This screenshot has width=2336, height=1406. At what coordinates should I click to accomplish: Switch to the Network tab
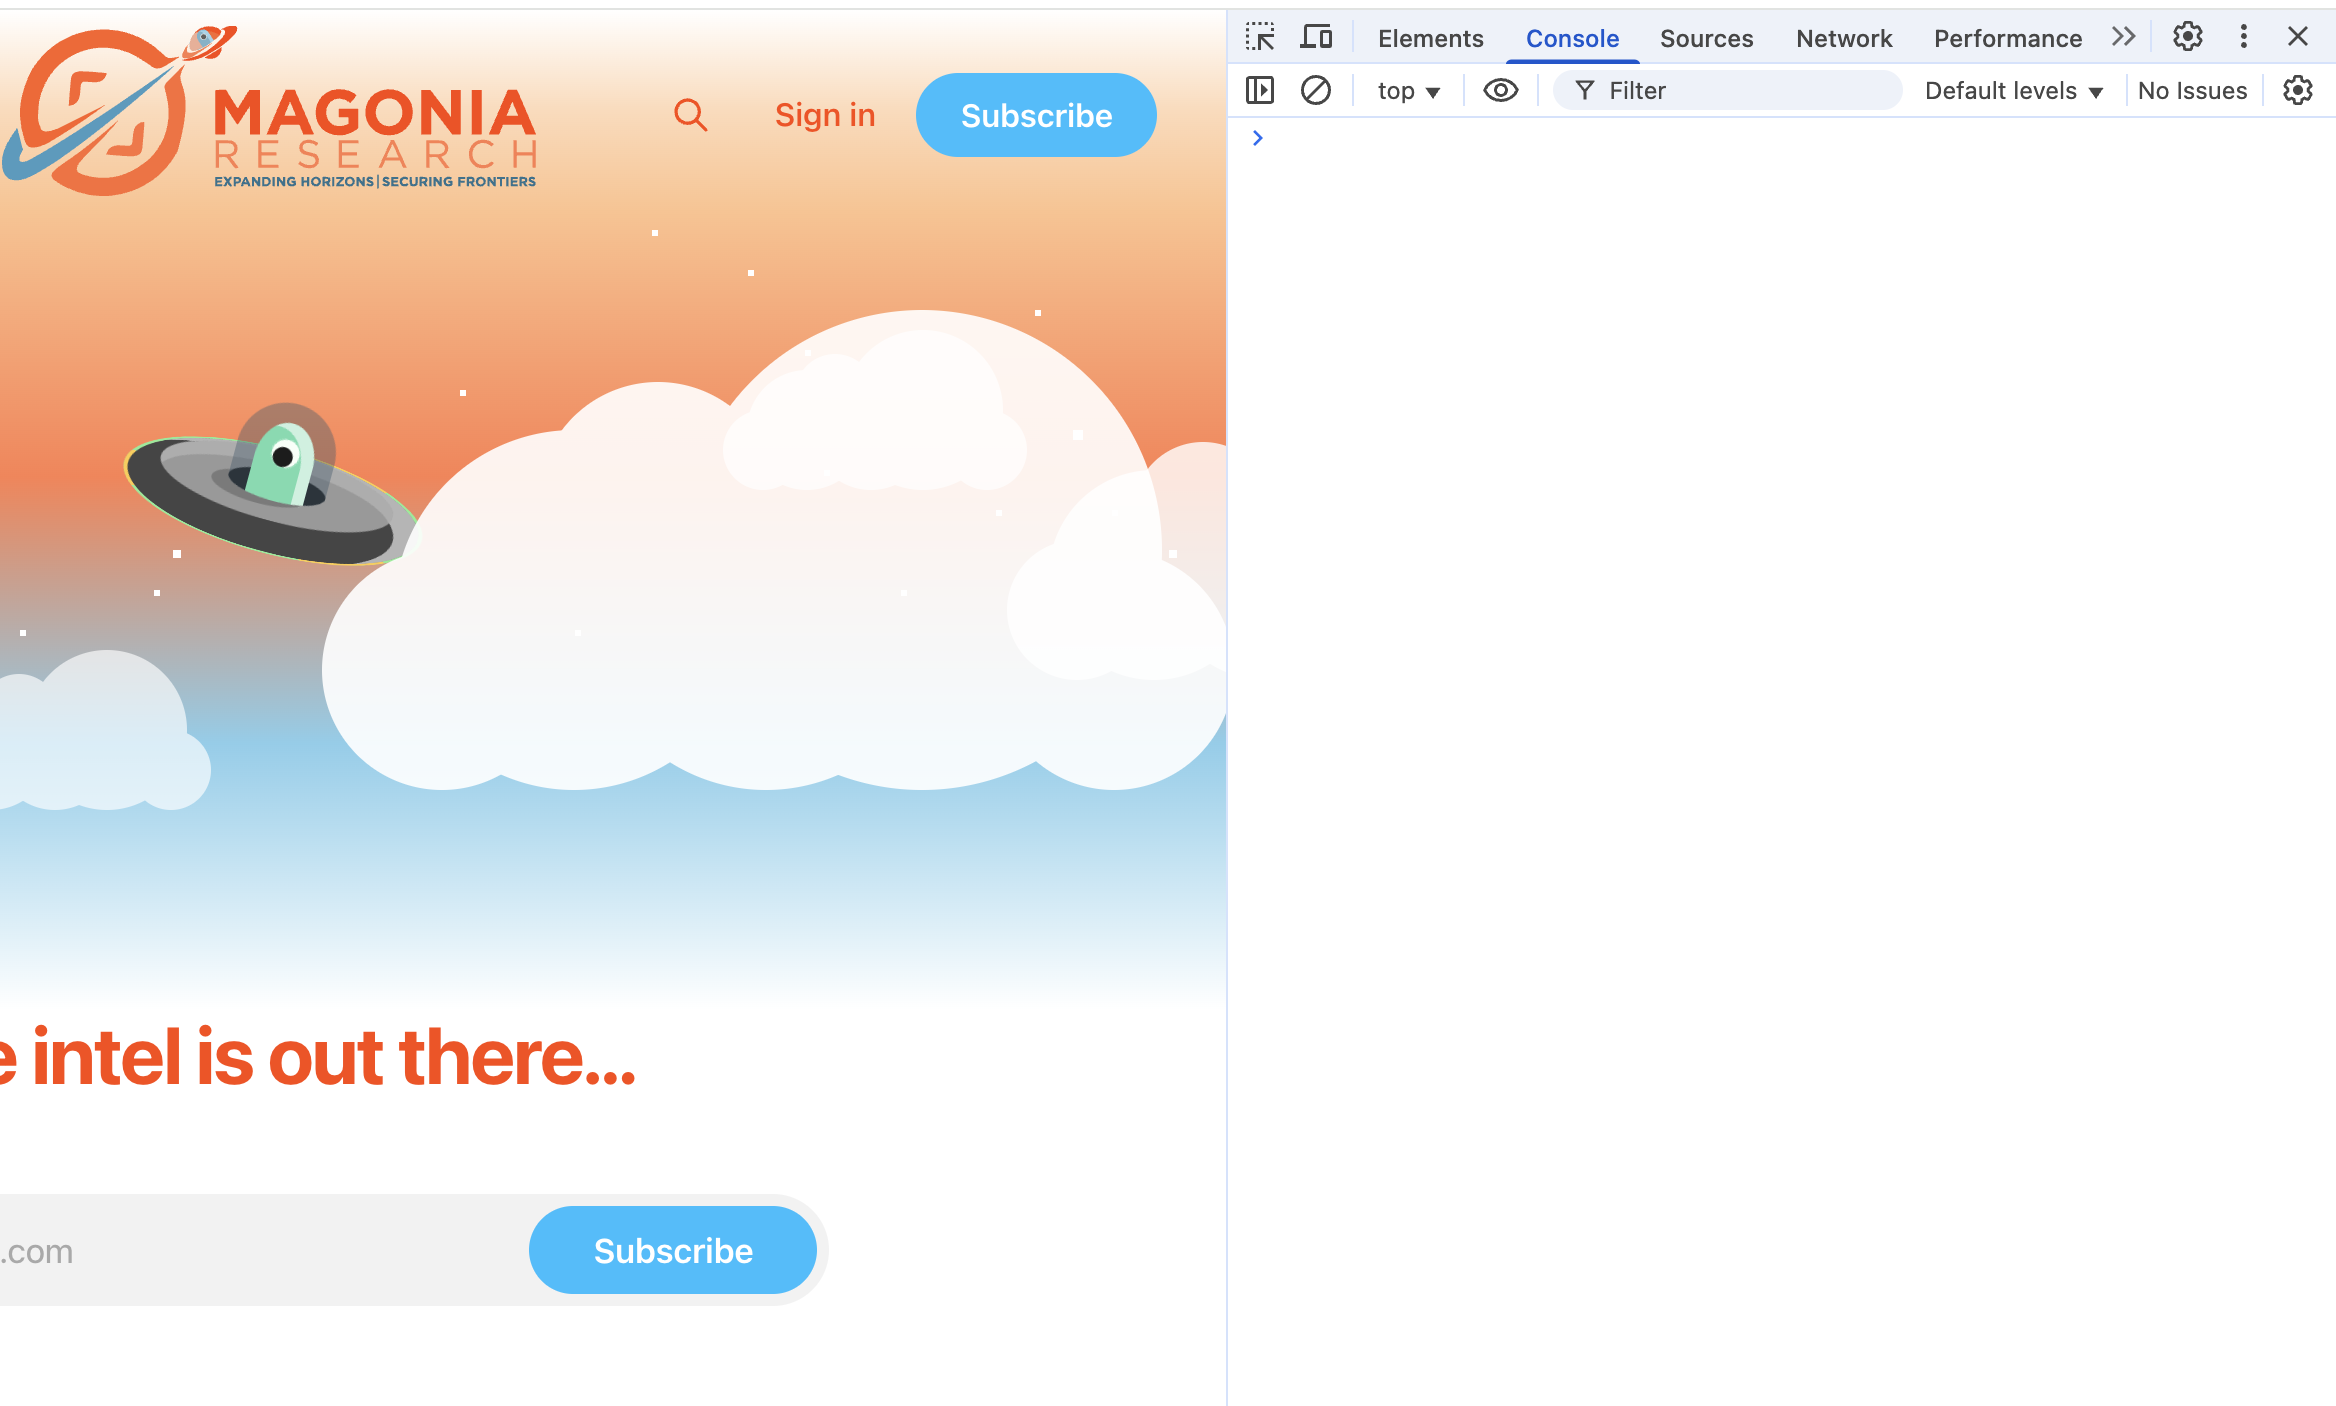pos(1844,38)
